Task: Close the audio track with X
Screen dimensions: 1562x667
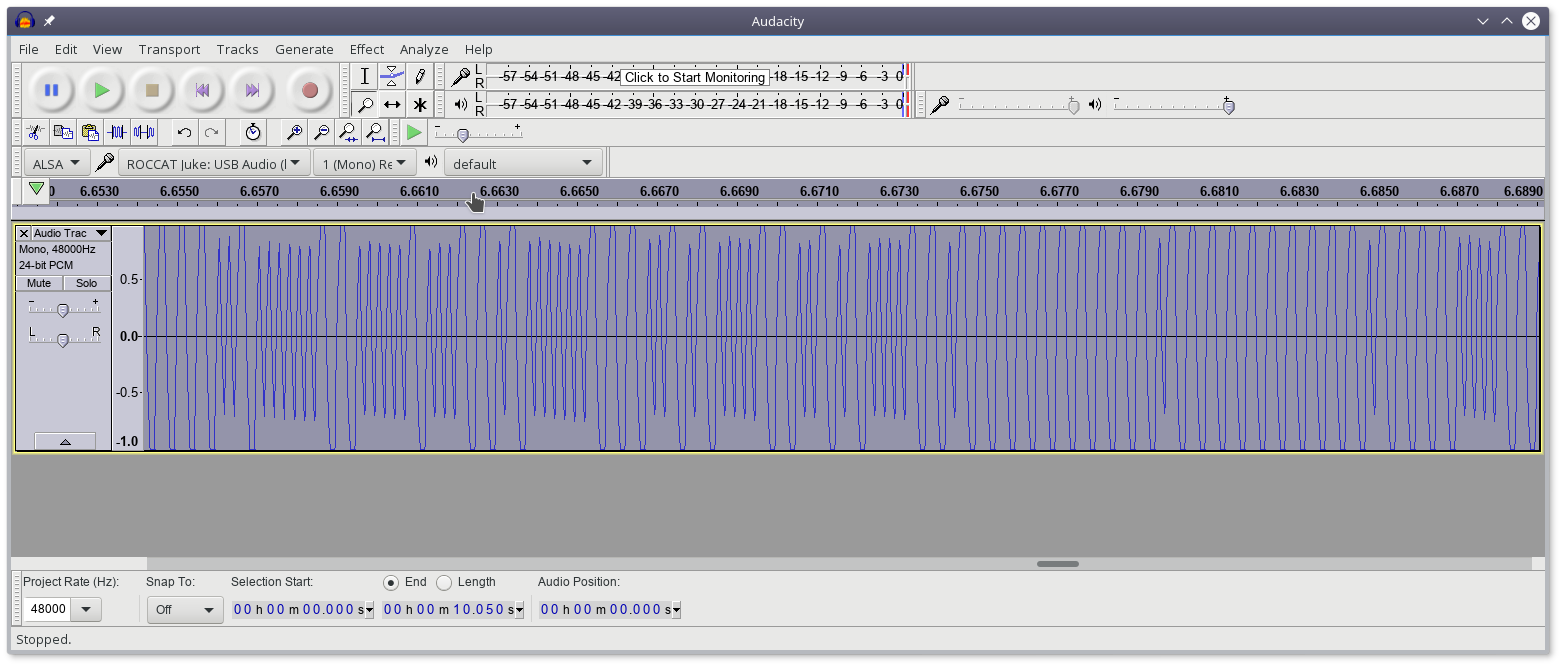Action: pyautogui.click(x=24, y=233)
